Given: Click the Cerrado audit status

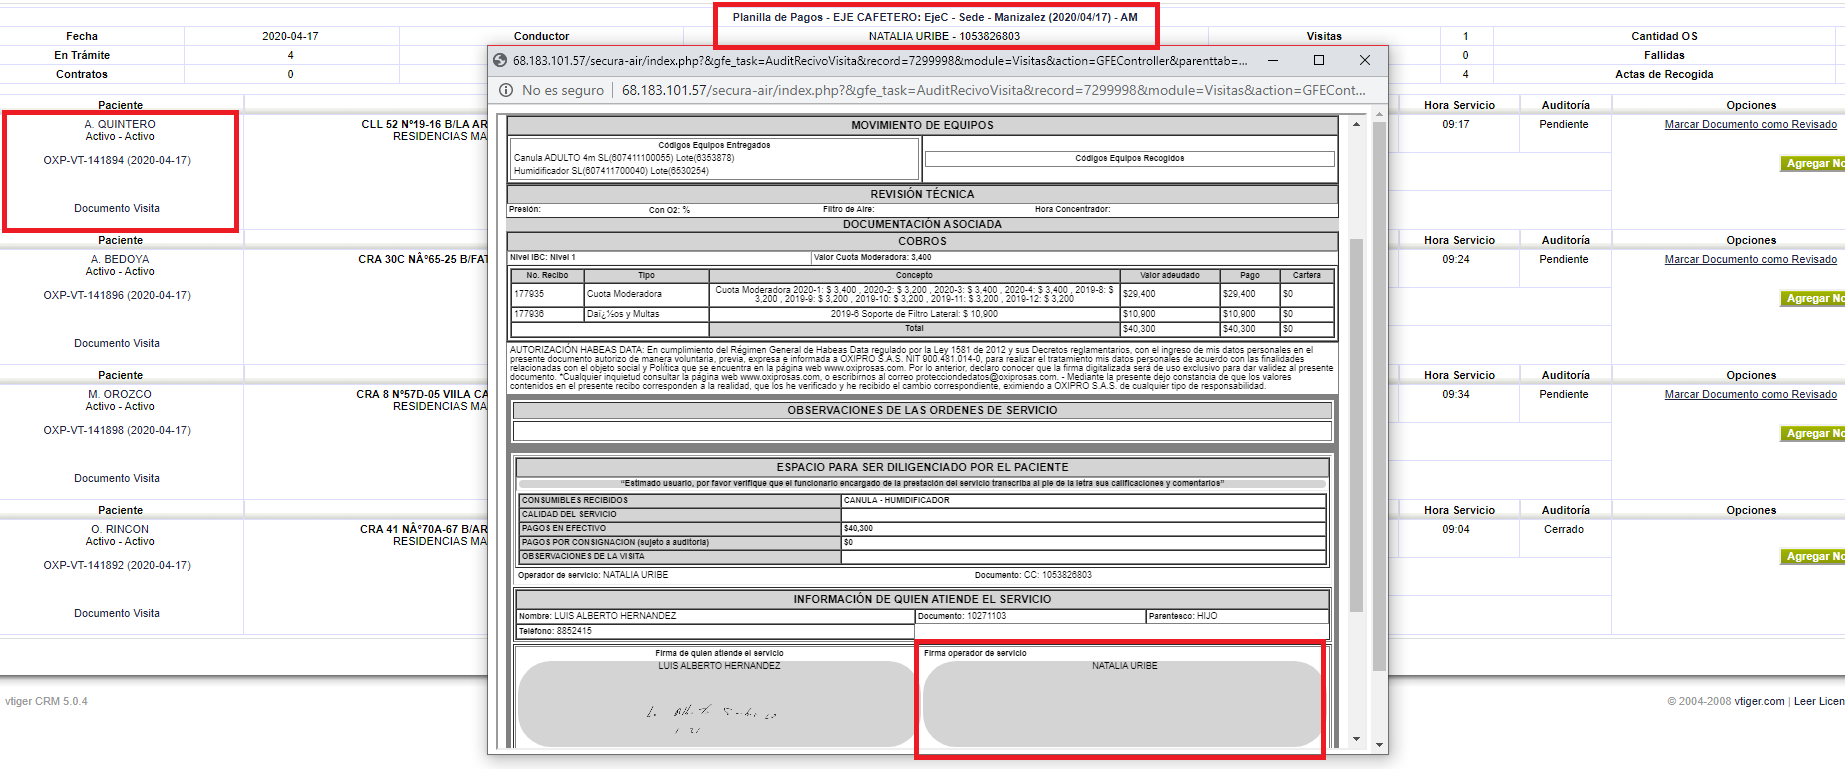Looking at the screenshot, I should coord(1564,529).
